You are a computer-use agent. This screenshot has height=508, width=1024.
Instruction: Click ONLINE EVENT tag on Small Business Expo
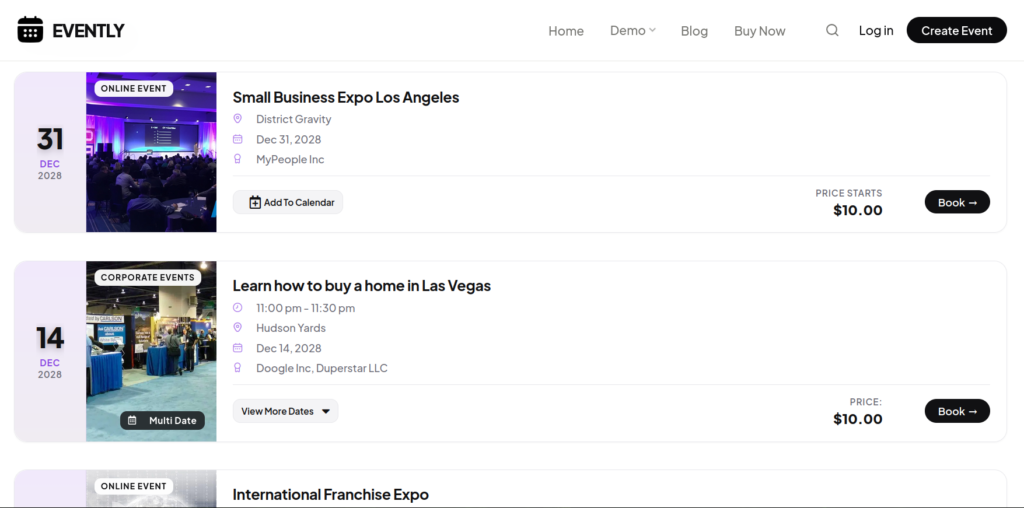134,88
